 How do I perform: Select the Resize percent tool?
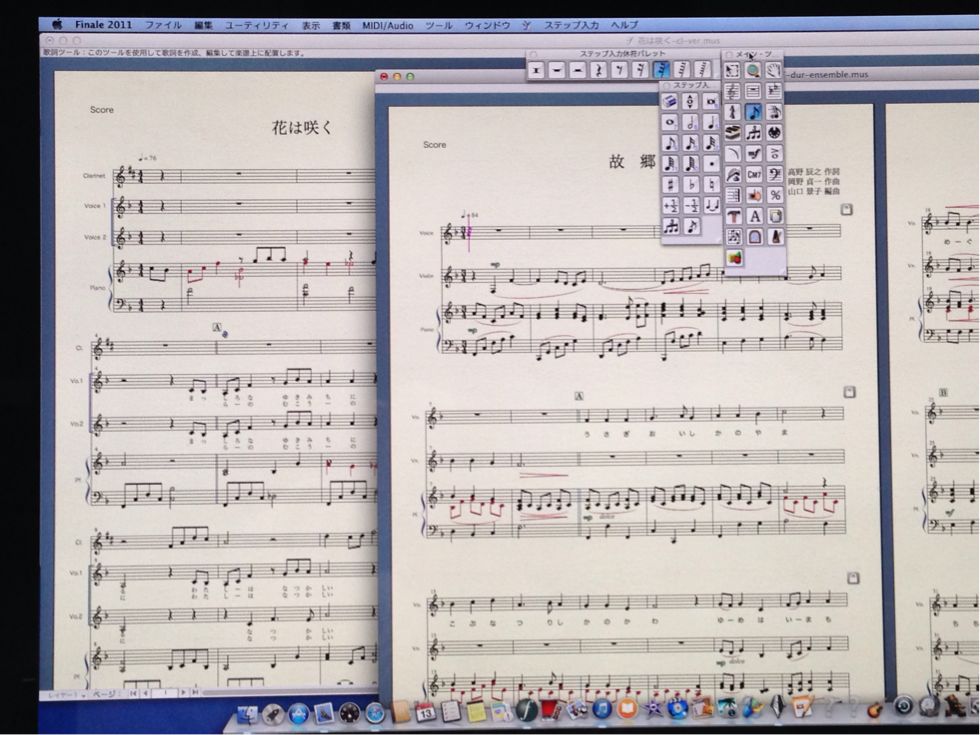tap(774, 195)
